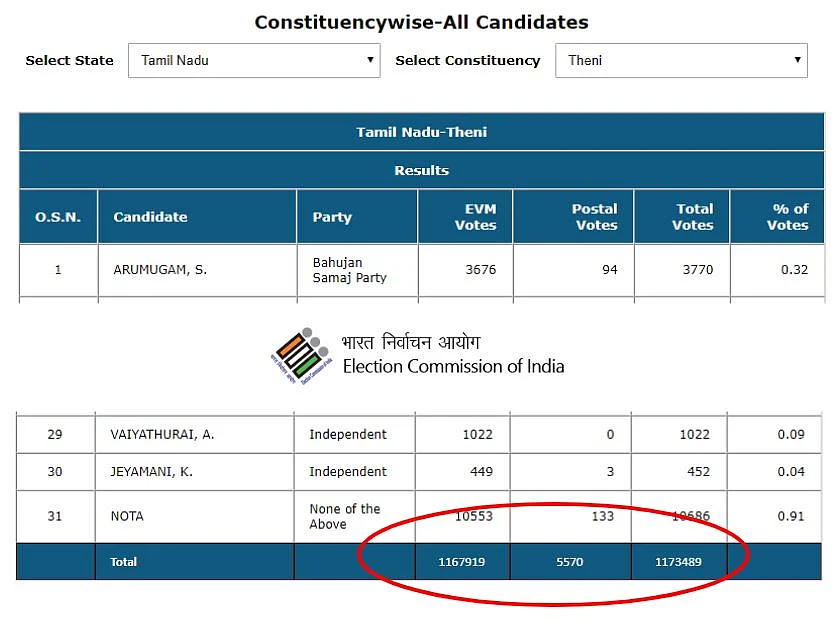This screenshot has height=640, width=833.
Task: Click the Tamil Nadu-Theni table title
Action: [x=422, y=132]
